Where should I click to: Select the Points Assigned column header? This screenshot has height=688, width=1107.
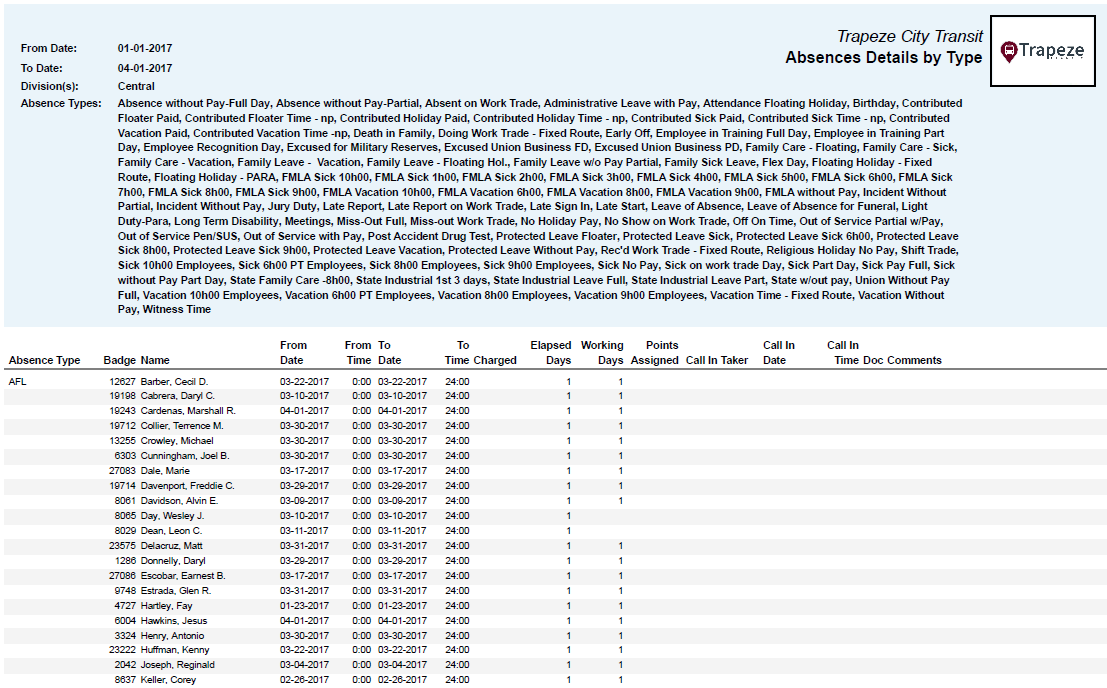(x=655, y=352)
